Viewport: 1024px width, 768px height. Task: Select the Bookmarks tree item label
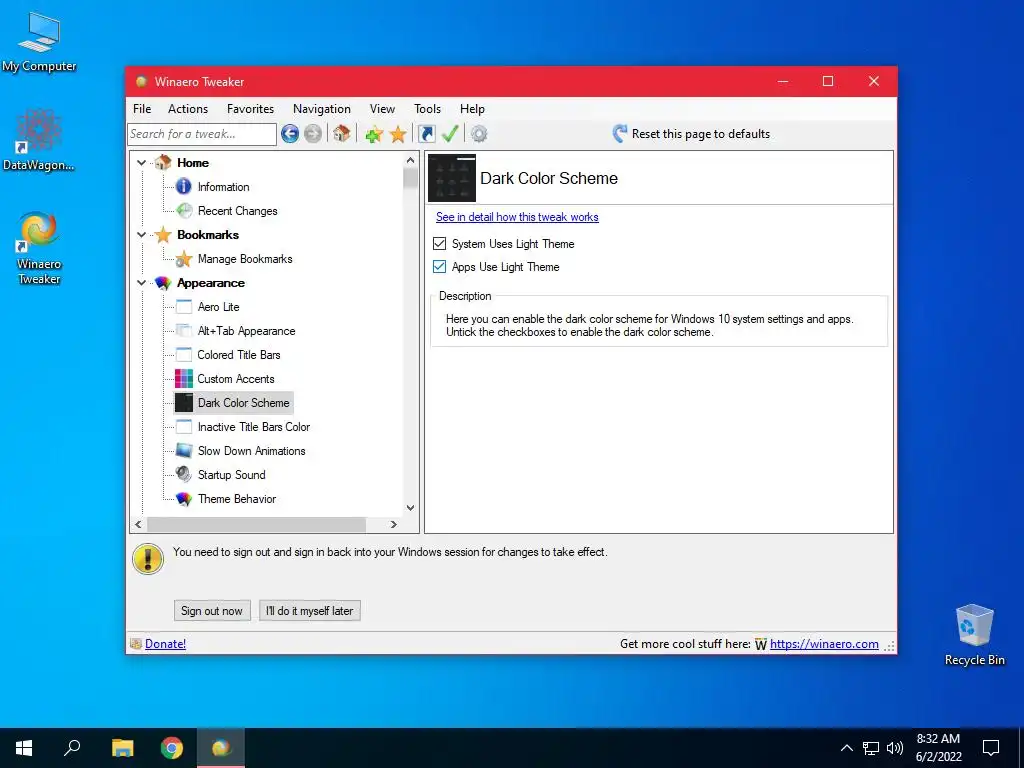pyautogui.click(x=208, y=234)
